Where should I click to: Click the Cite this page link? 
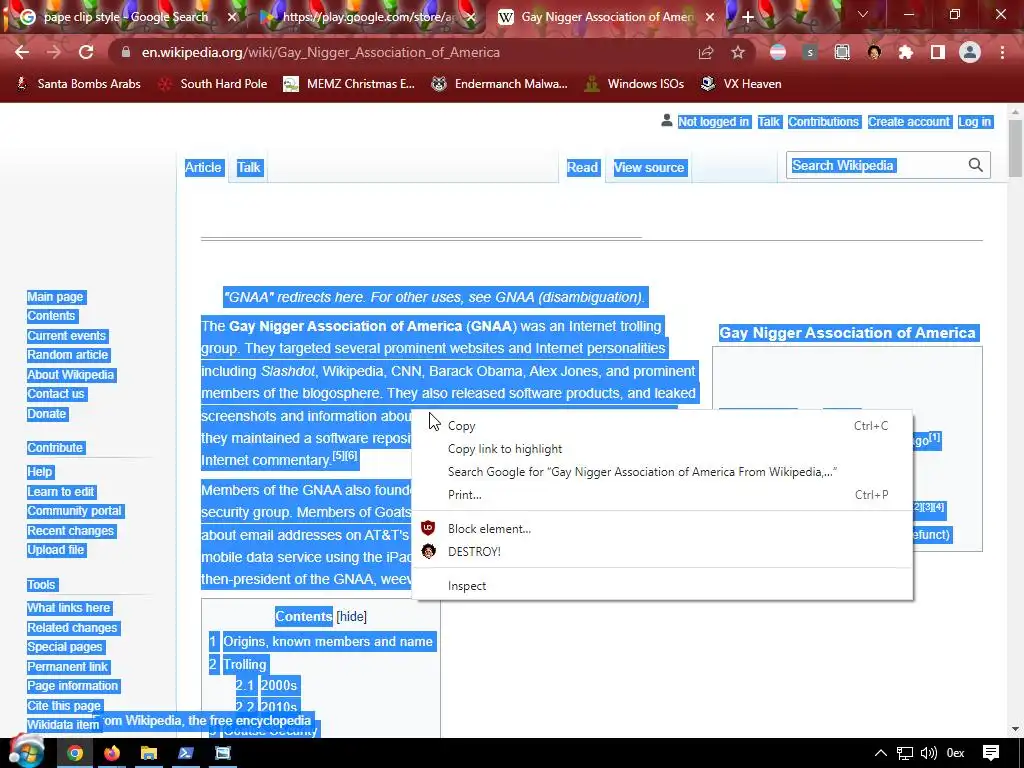(64, 705)
